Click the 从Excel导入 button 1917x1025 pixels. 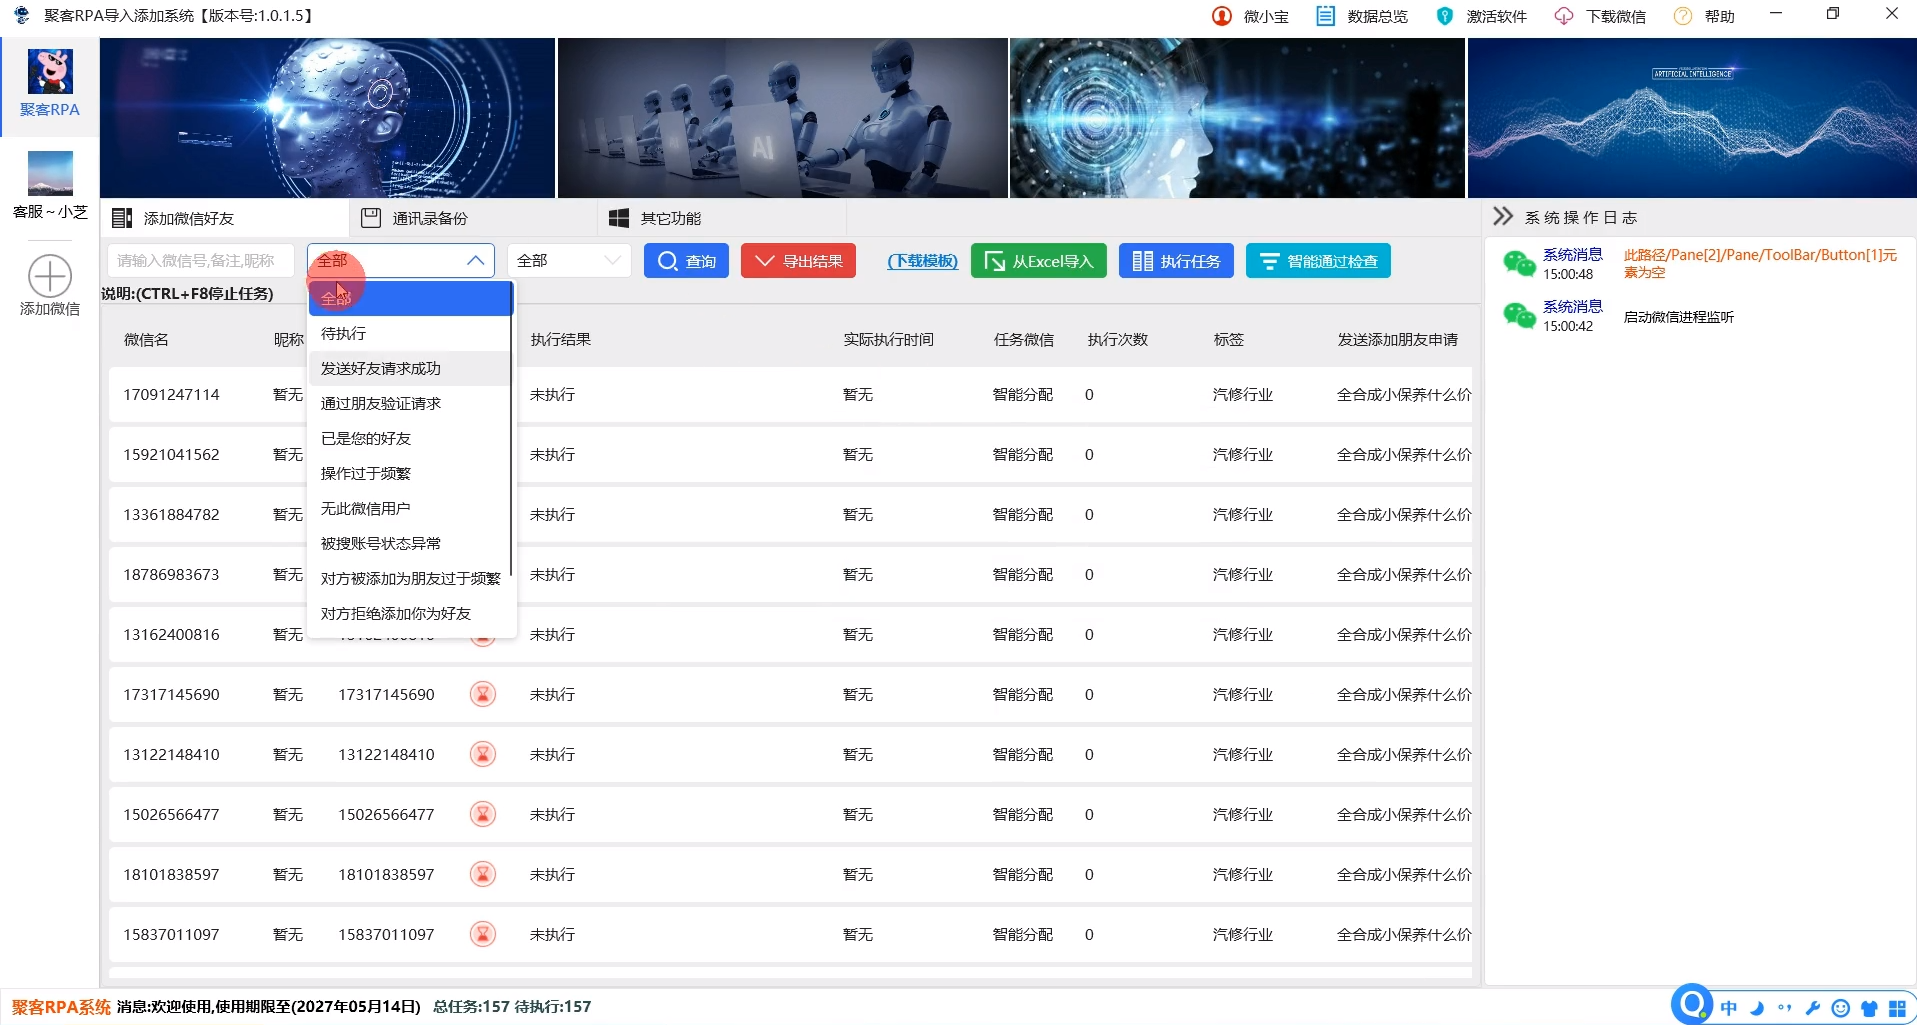(1038, 260)
